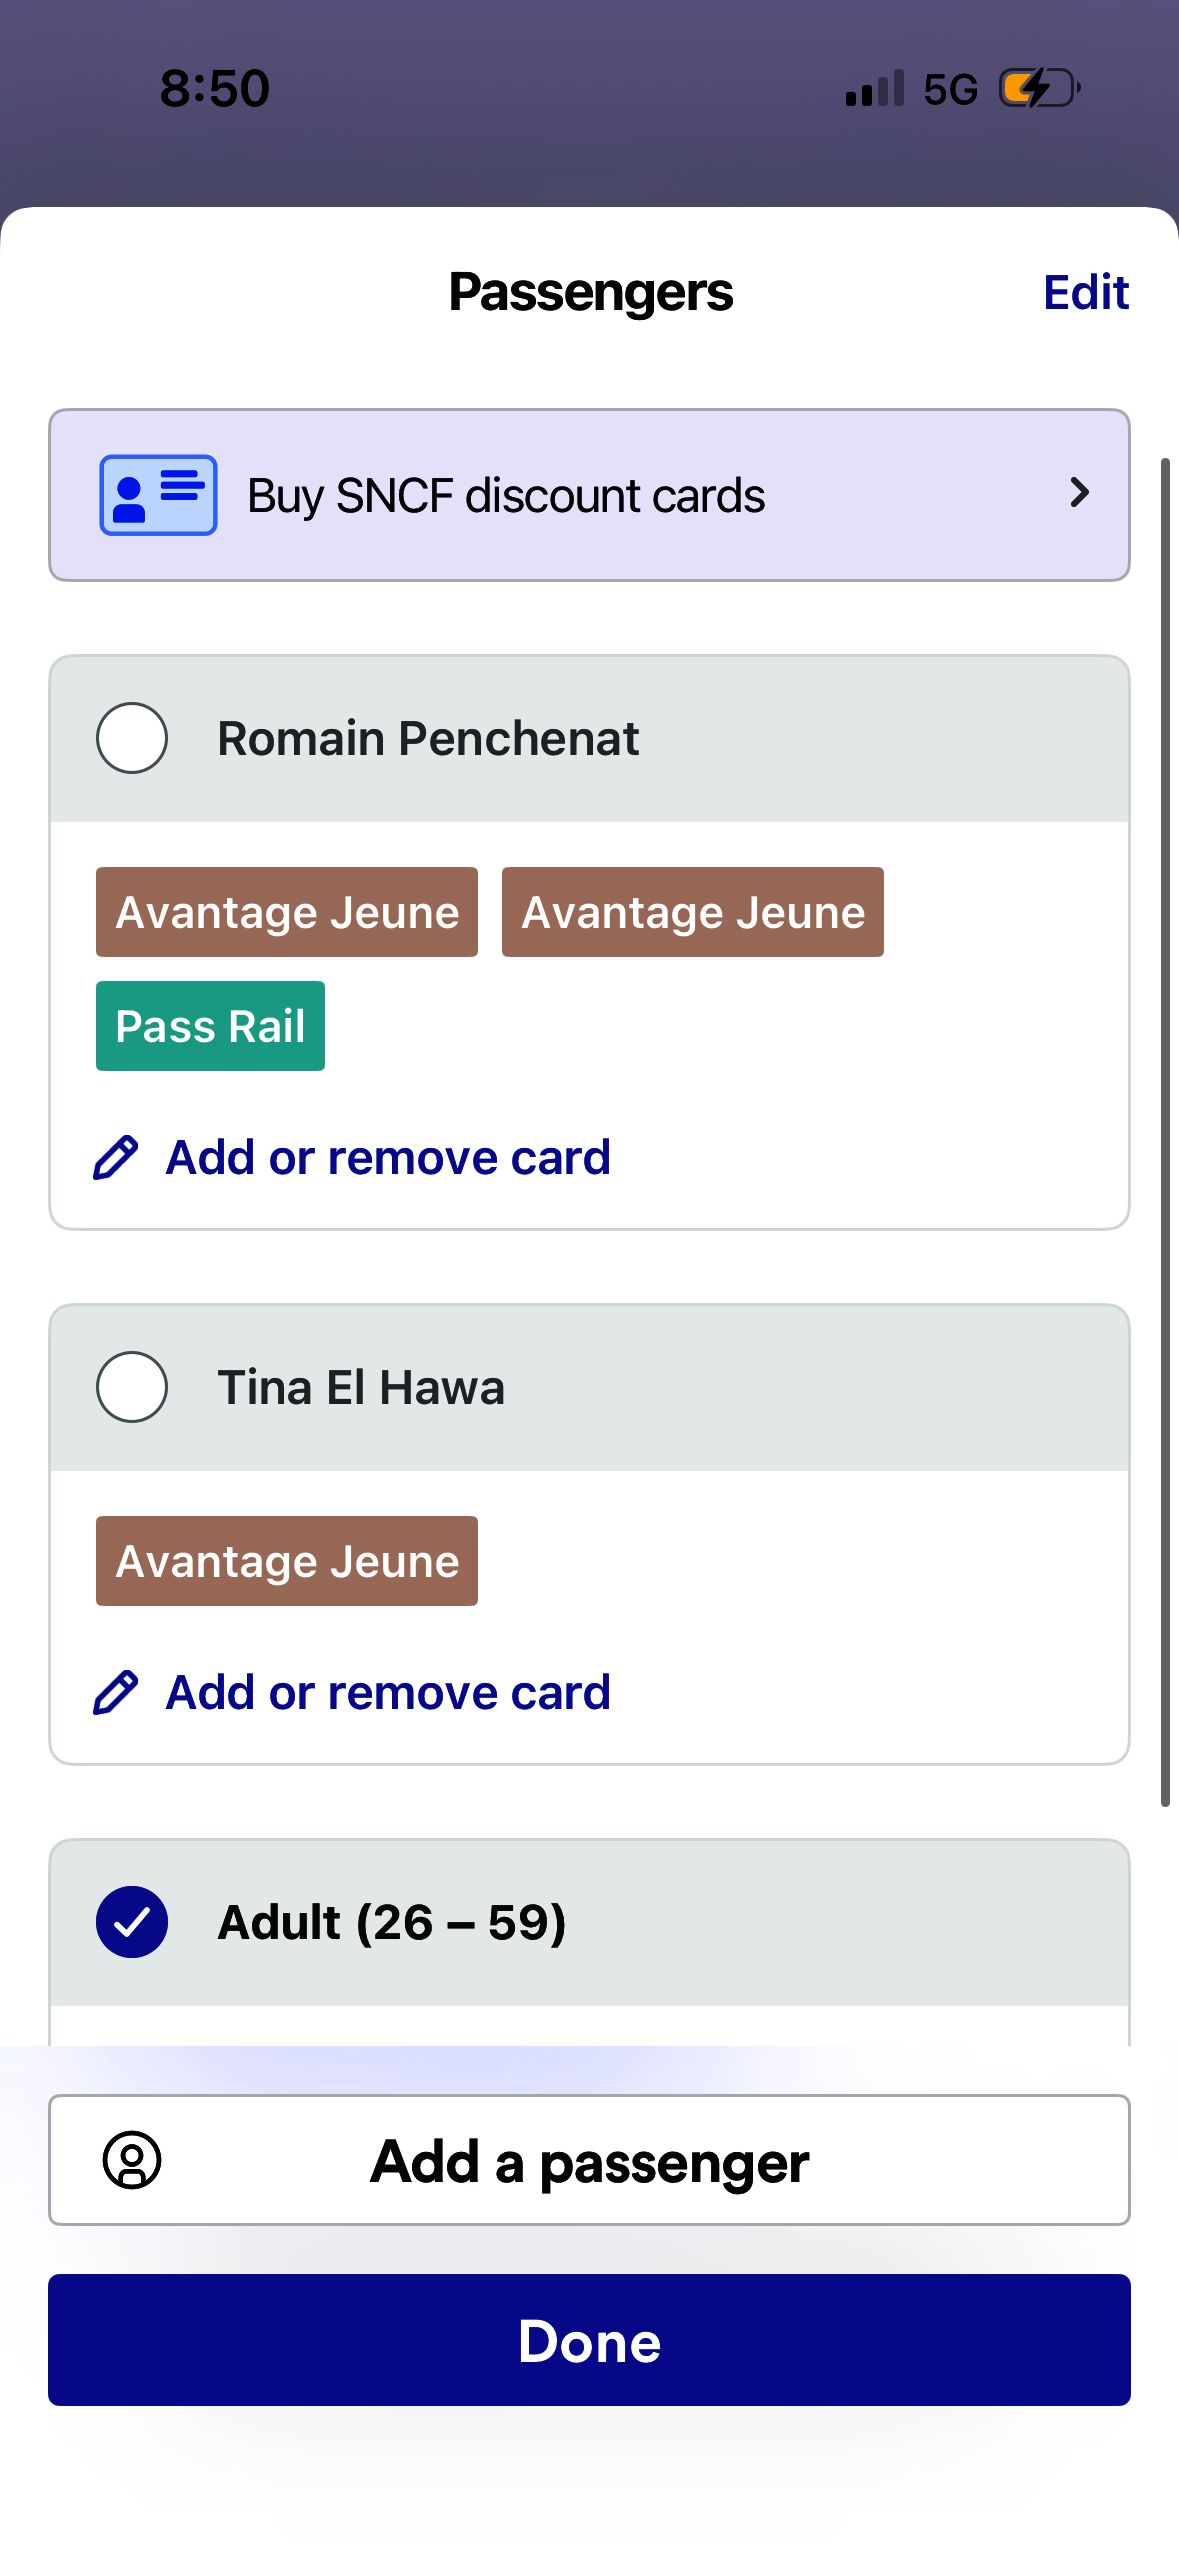Tap Edit in the Passengers header
The height and width of the screenshot is (2556, 1179).
(x=1085, y=293)
